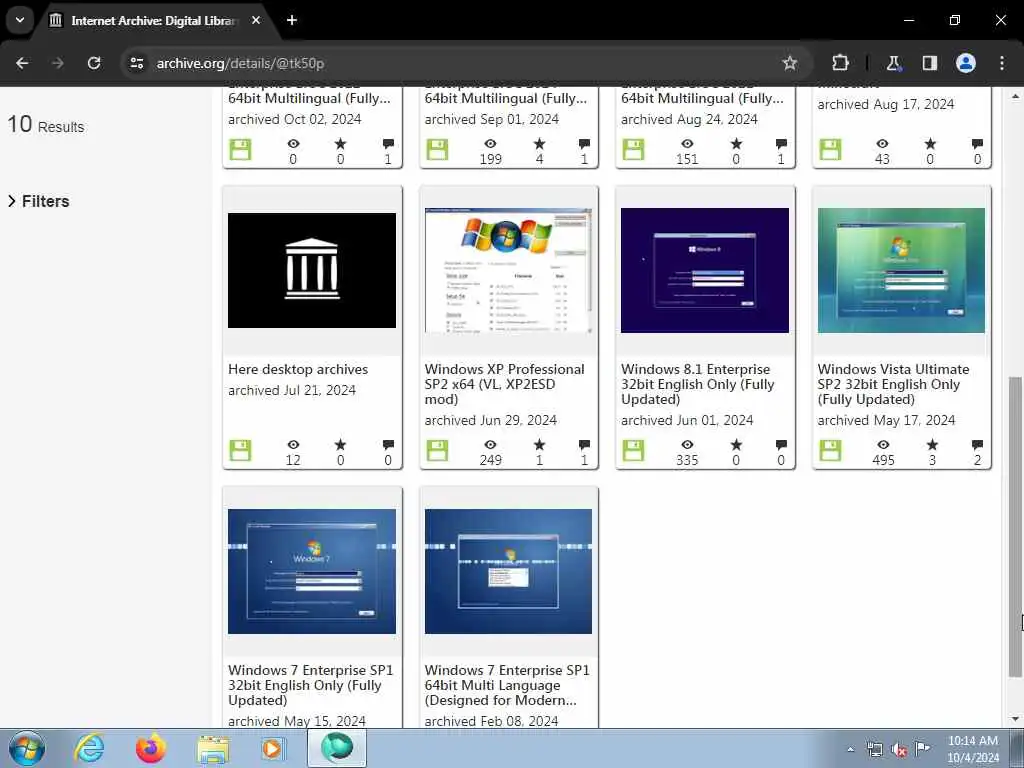The width and height of the screenshot is (1024, 768).
Task: Click software floppy icon on Sep 01, 2024 card
Action: pyautogui.click(x=437, y=150)
